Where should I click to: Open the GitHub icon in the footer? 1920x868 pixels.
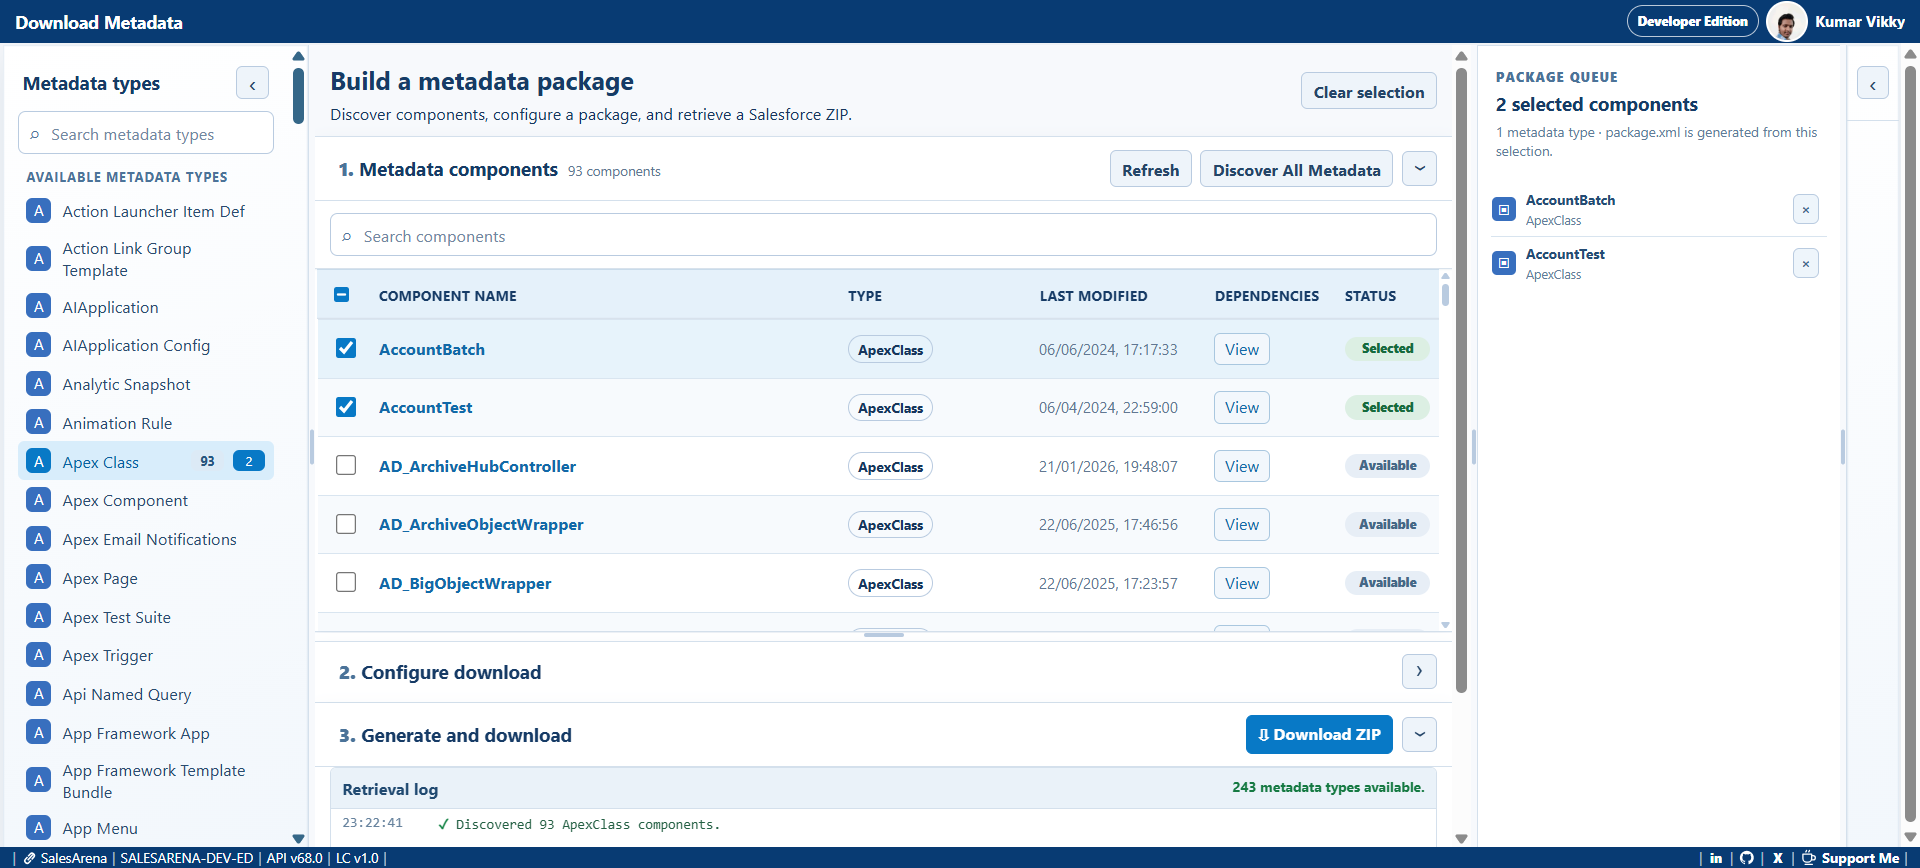click(x=1747, y=858)
